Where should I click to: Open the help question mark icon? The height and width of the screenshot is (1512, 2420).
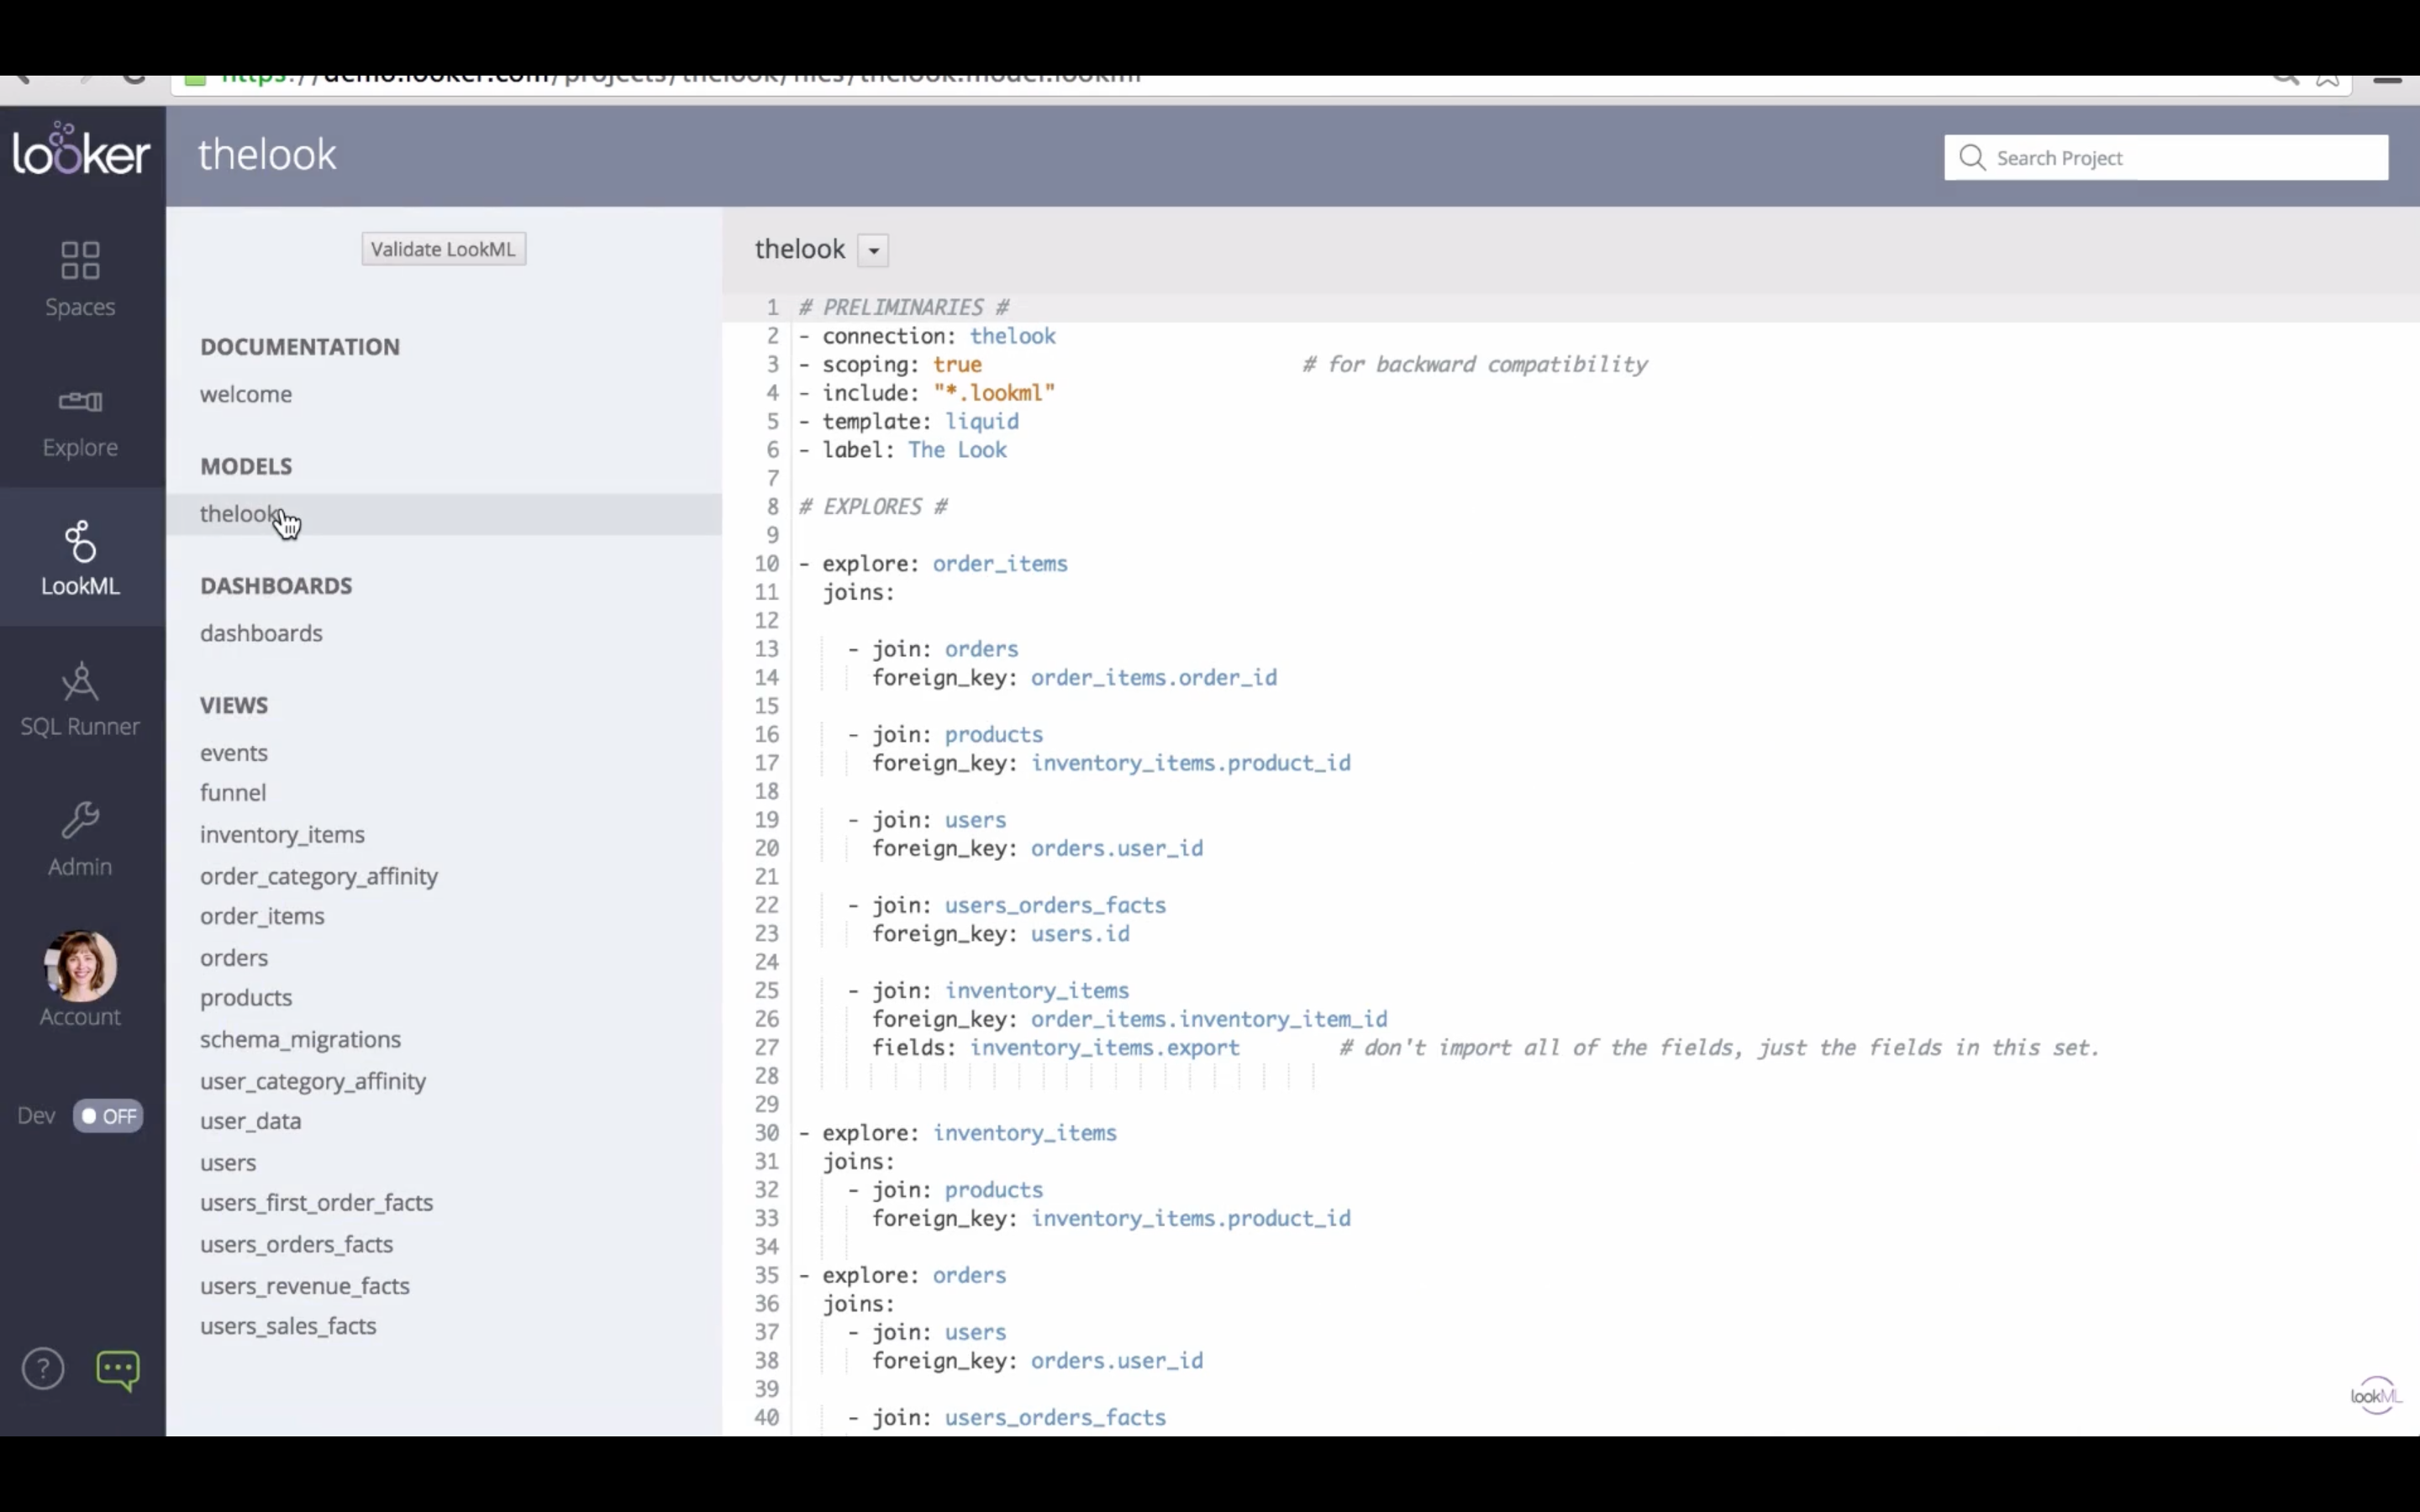pos(43,1369)
